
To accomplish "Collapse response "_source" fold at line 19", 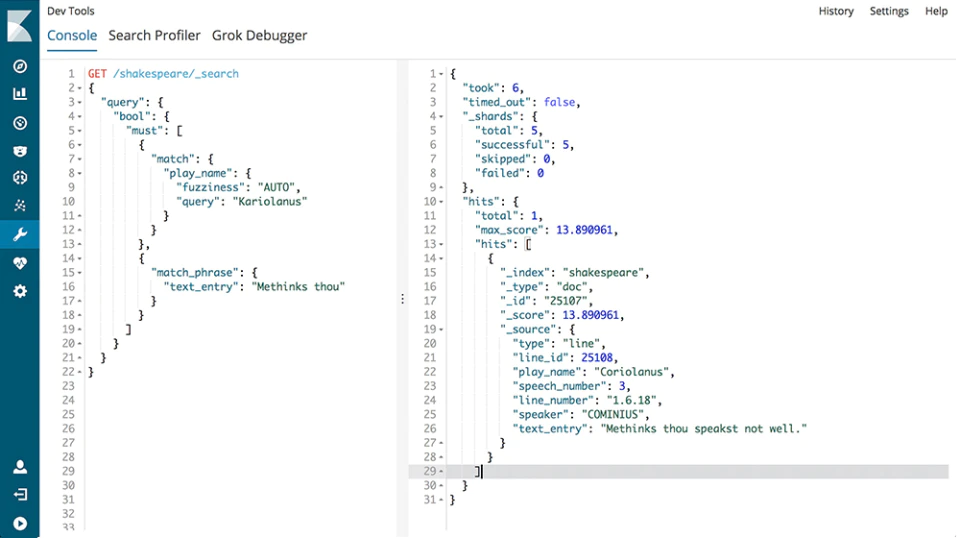I will 441,329.
